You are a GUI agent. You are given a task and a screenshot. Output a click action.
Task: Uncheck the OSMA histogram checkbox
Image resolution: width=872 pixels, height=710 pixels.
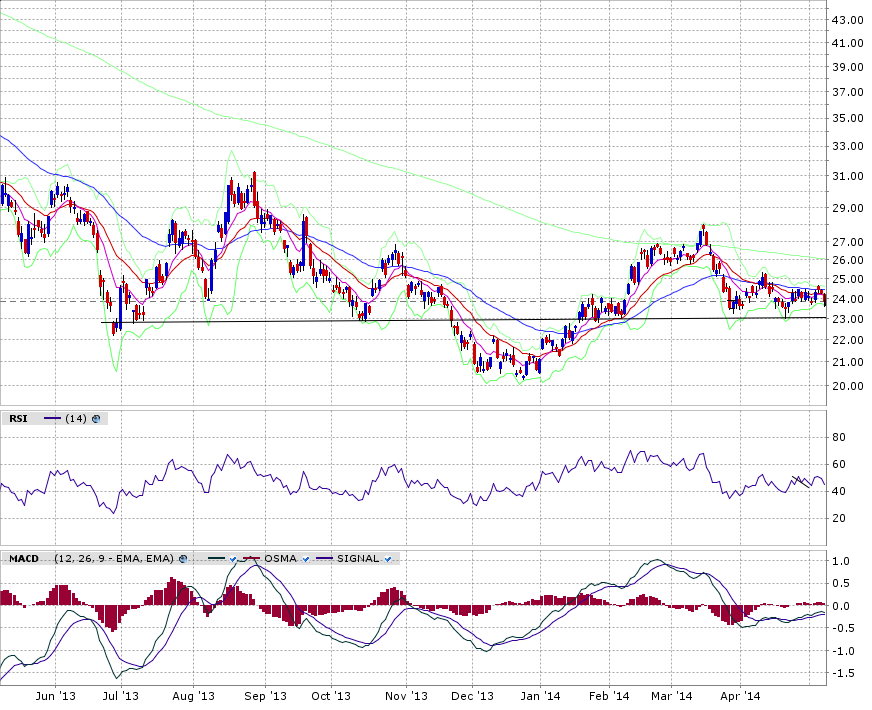pos(305,559)
